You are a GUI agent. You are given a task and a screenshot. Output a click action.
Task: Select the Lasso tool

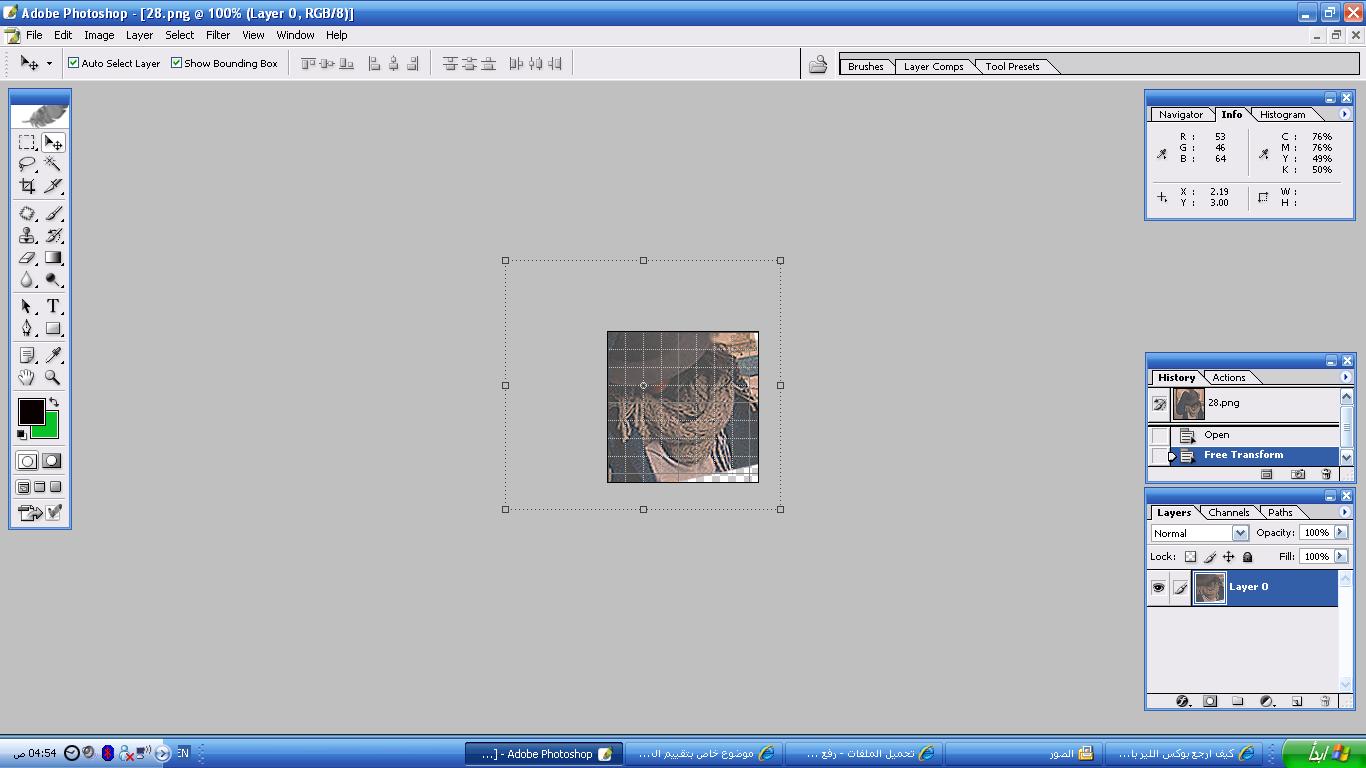point(27,164)
